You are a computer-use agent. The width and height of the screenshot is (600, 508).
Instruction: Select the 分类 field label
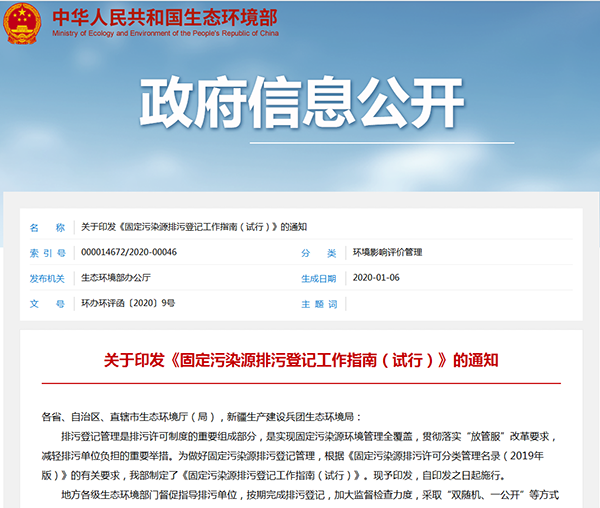tap(320, 252)
